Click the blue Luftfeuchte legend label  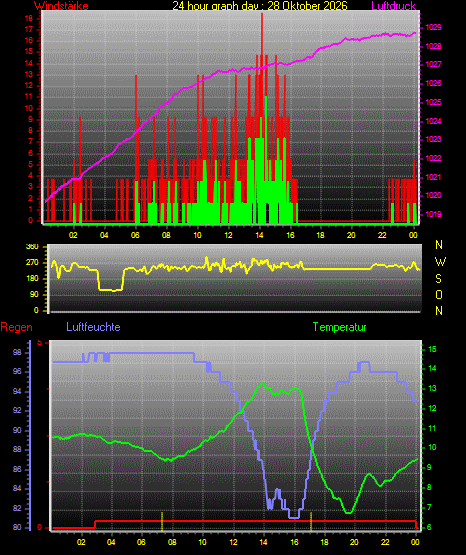click(93, 327)
